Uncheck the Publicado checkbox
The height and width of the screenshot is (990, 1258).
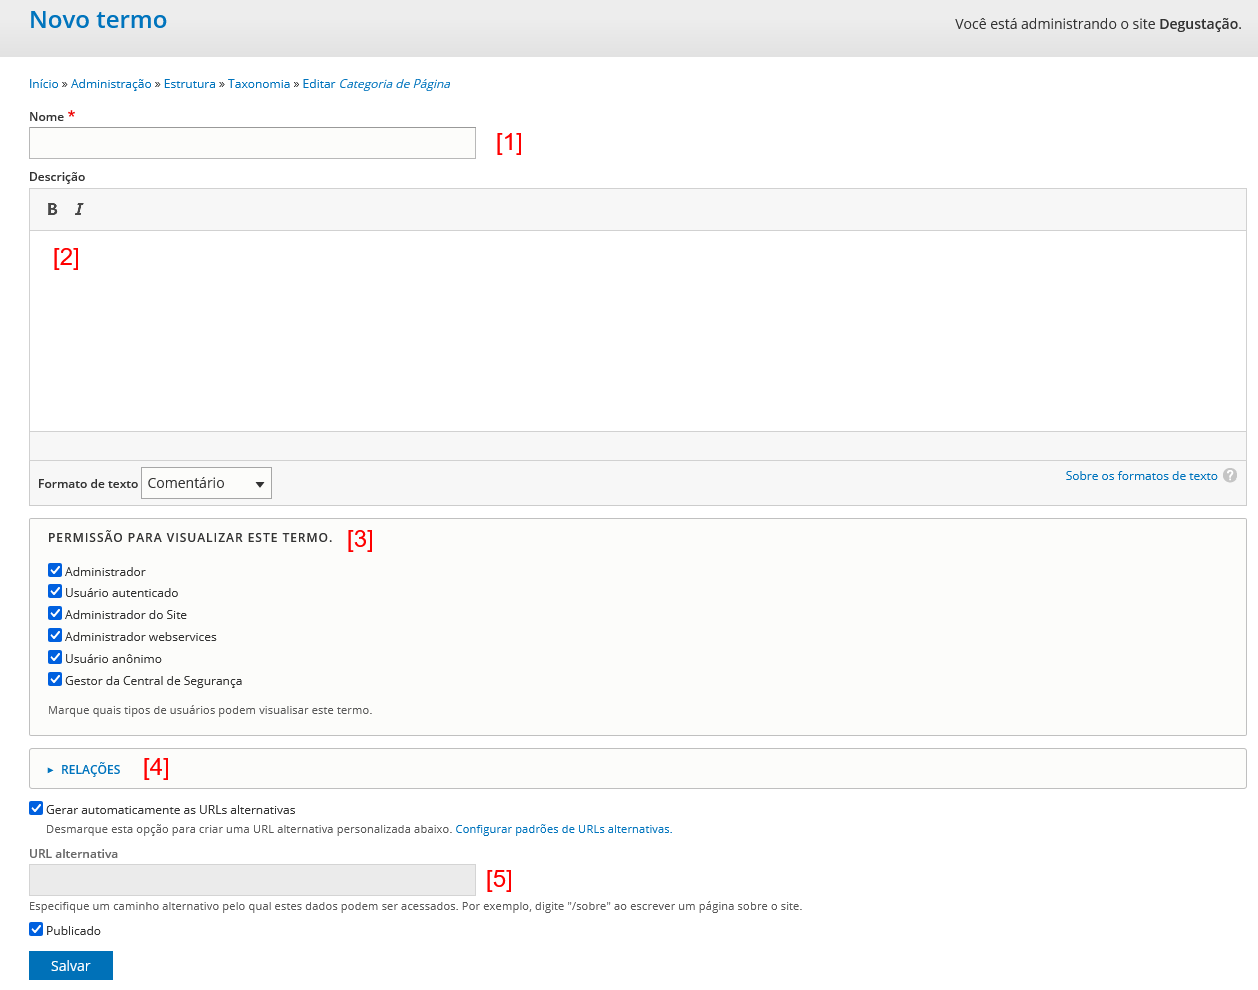[x=36, y=930]
